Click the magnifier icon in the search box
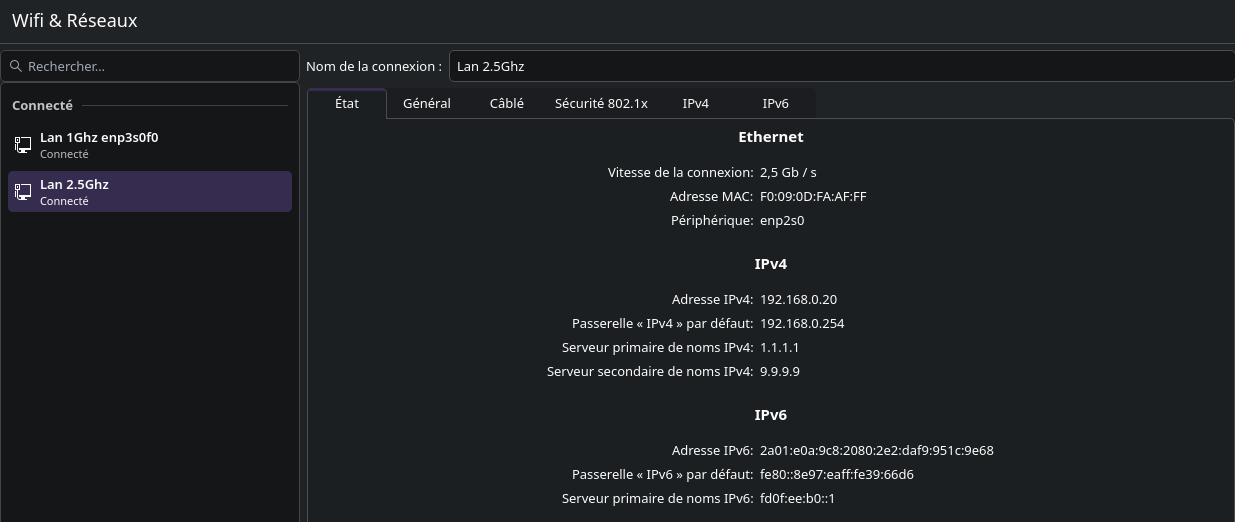Viewport: 1235px width, 522px height. [16, 67]
